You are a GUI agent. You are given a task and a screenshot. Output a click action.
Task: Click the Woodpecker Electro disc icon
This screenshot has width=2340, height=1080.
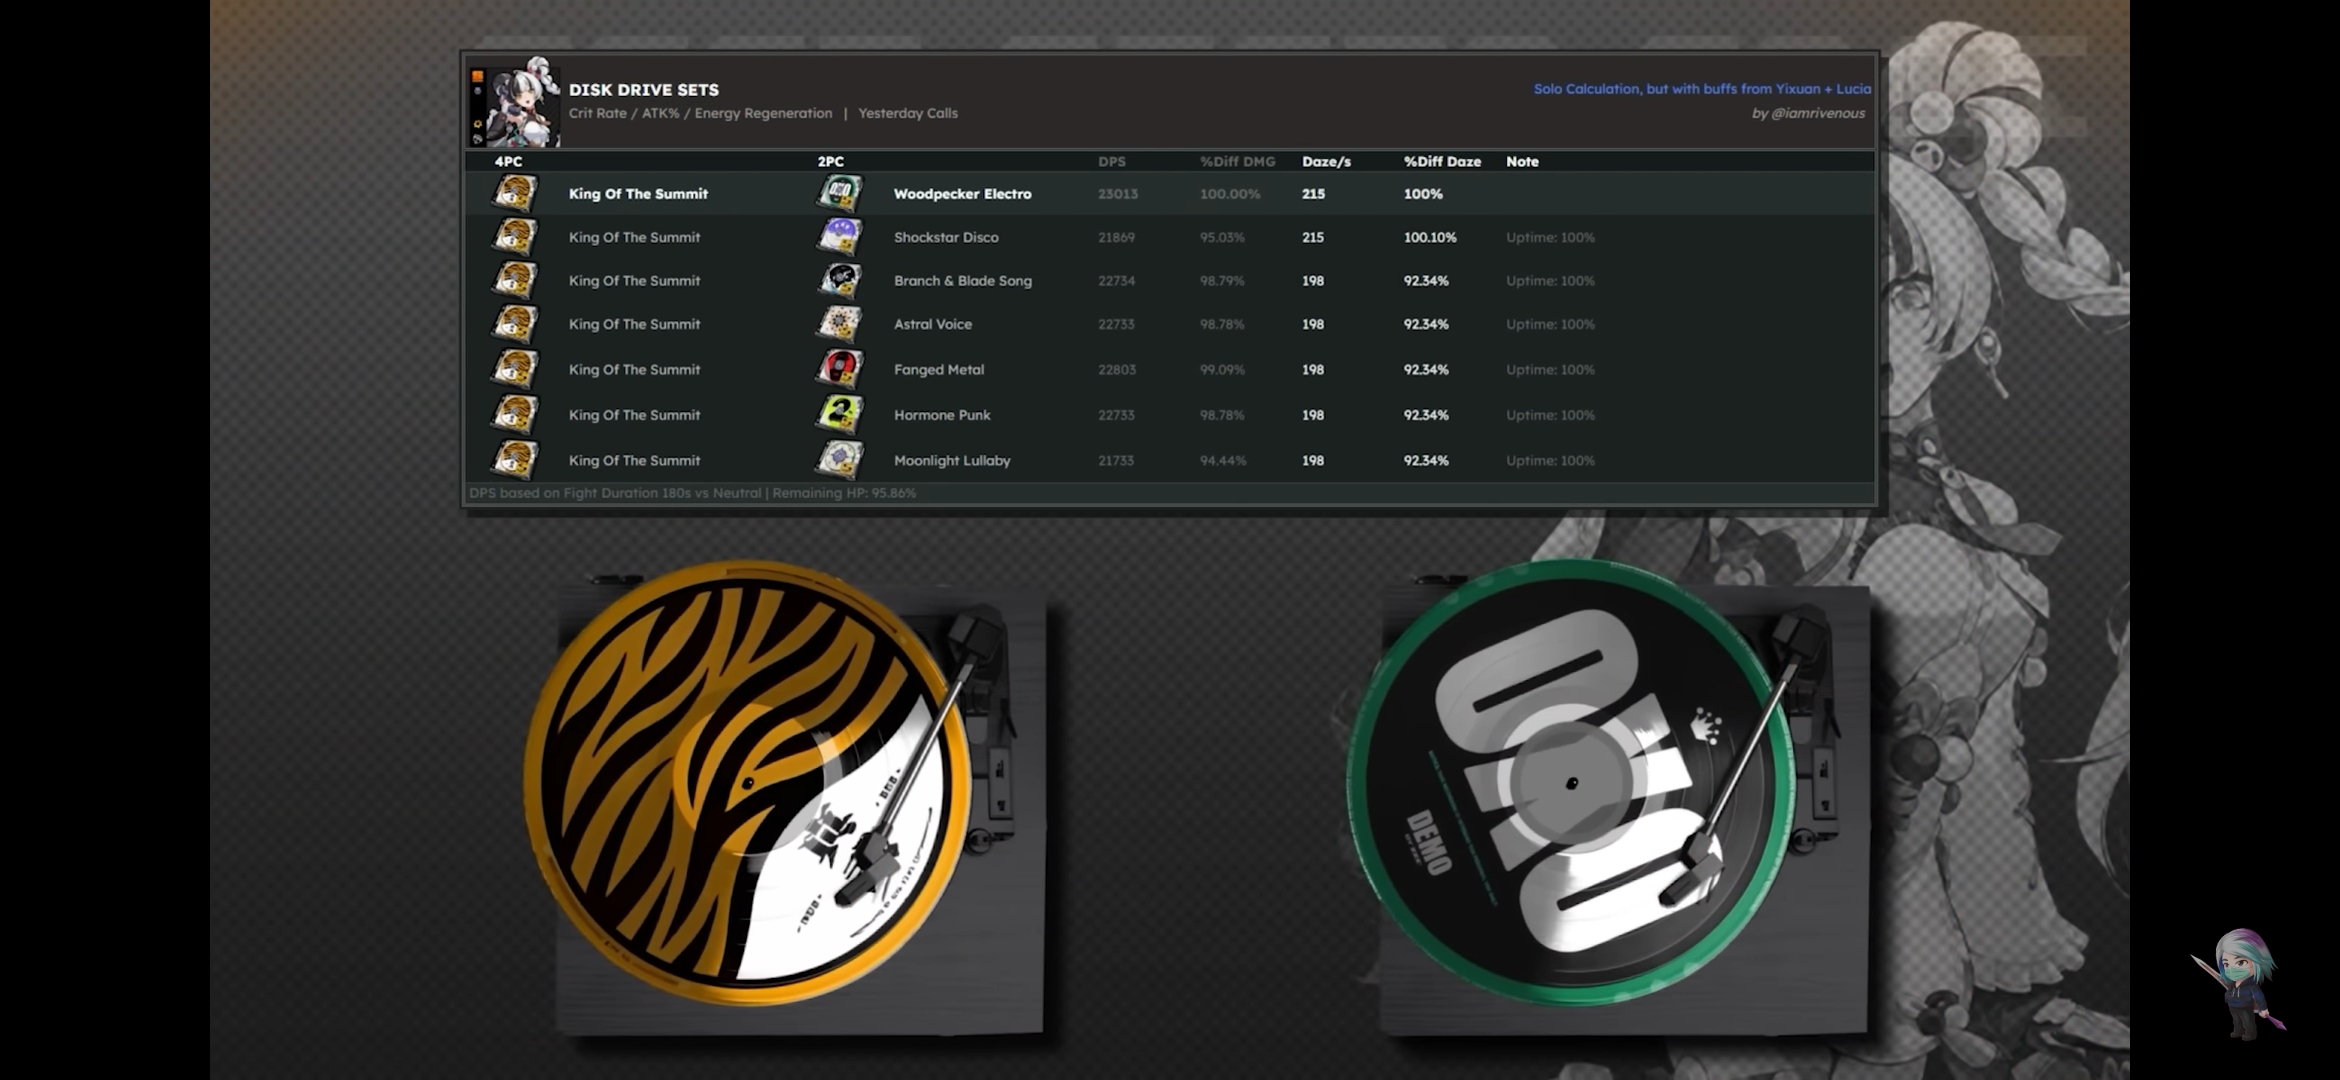[x=840, y=193]
